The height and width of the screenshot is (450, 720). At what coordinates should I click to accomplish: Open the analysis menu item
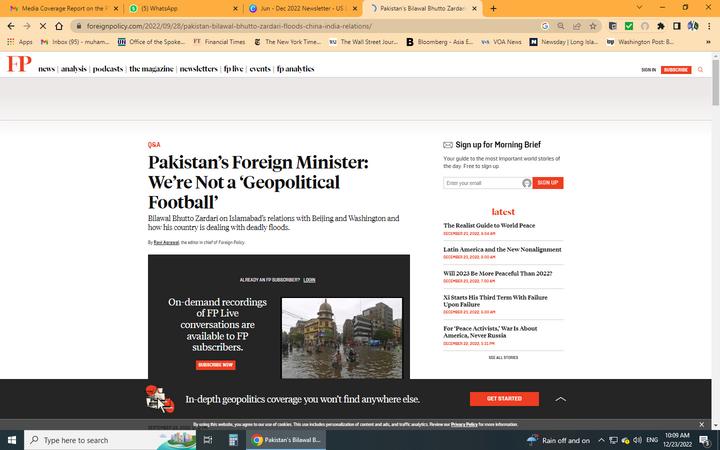click(x=73, y=69)
